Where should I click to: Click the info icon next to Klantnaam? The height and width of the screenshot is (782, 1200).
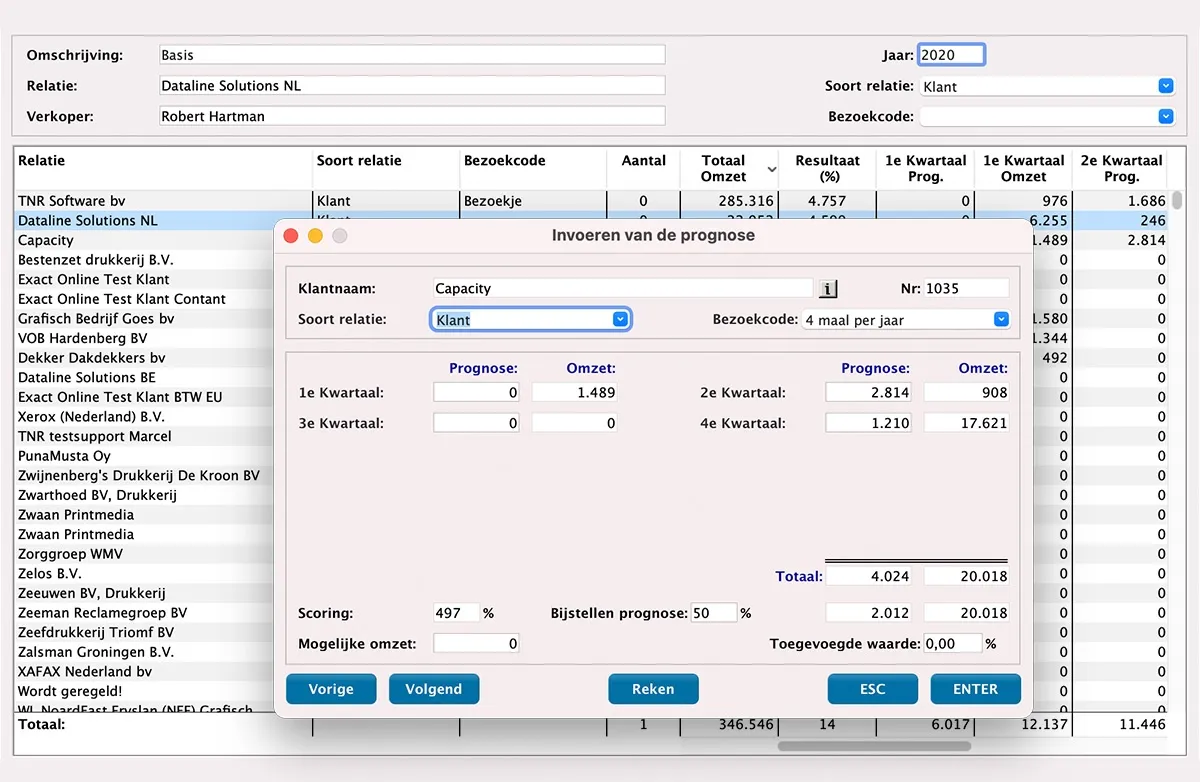828,289
